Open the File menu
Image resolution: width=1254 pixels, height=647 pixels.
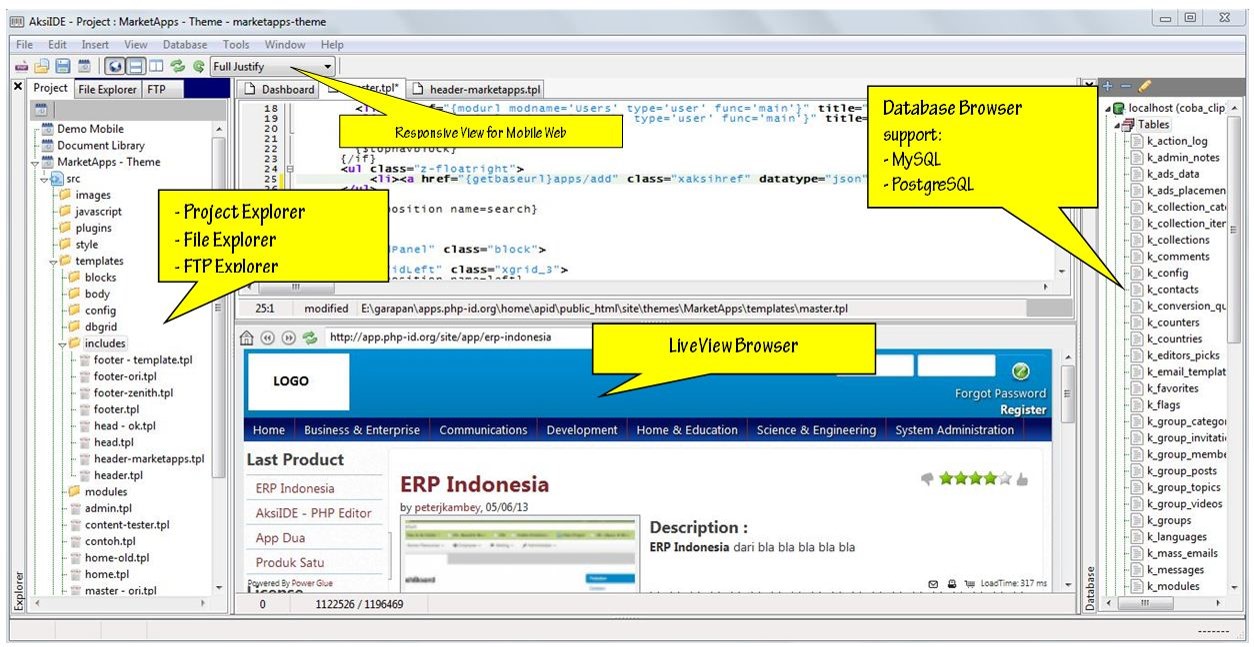(x=25, y=45)
